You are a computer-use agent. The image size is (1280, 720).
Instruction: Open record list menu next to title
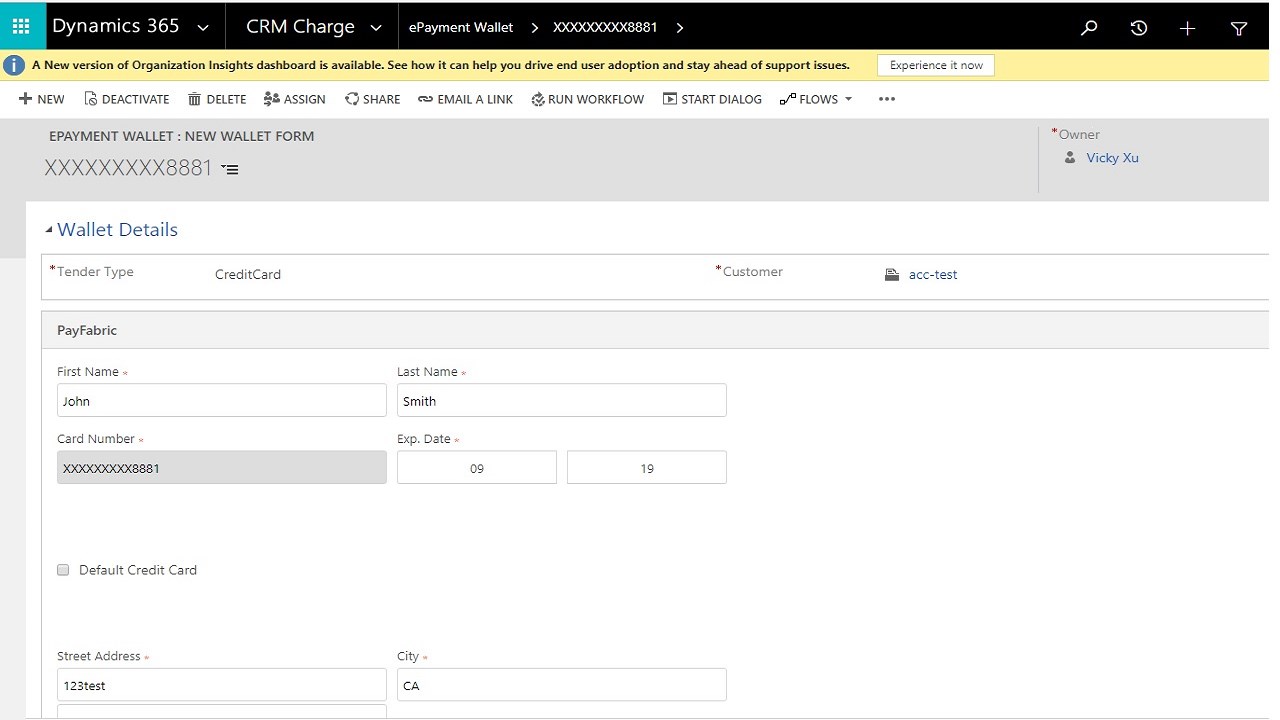pos(230,170)
